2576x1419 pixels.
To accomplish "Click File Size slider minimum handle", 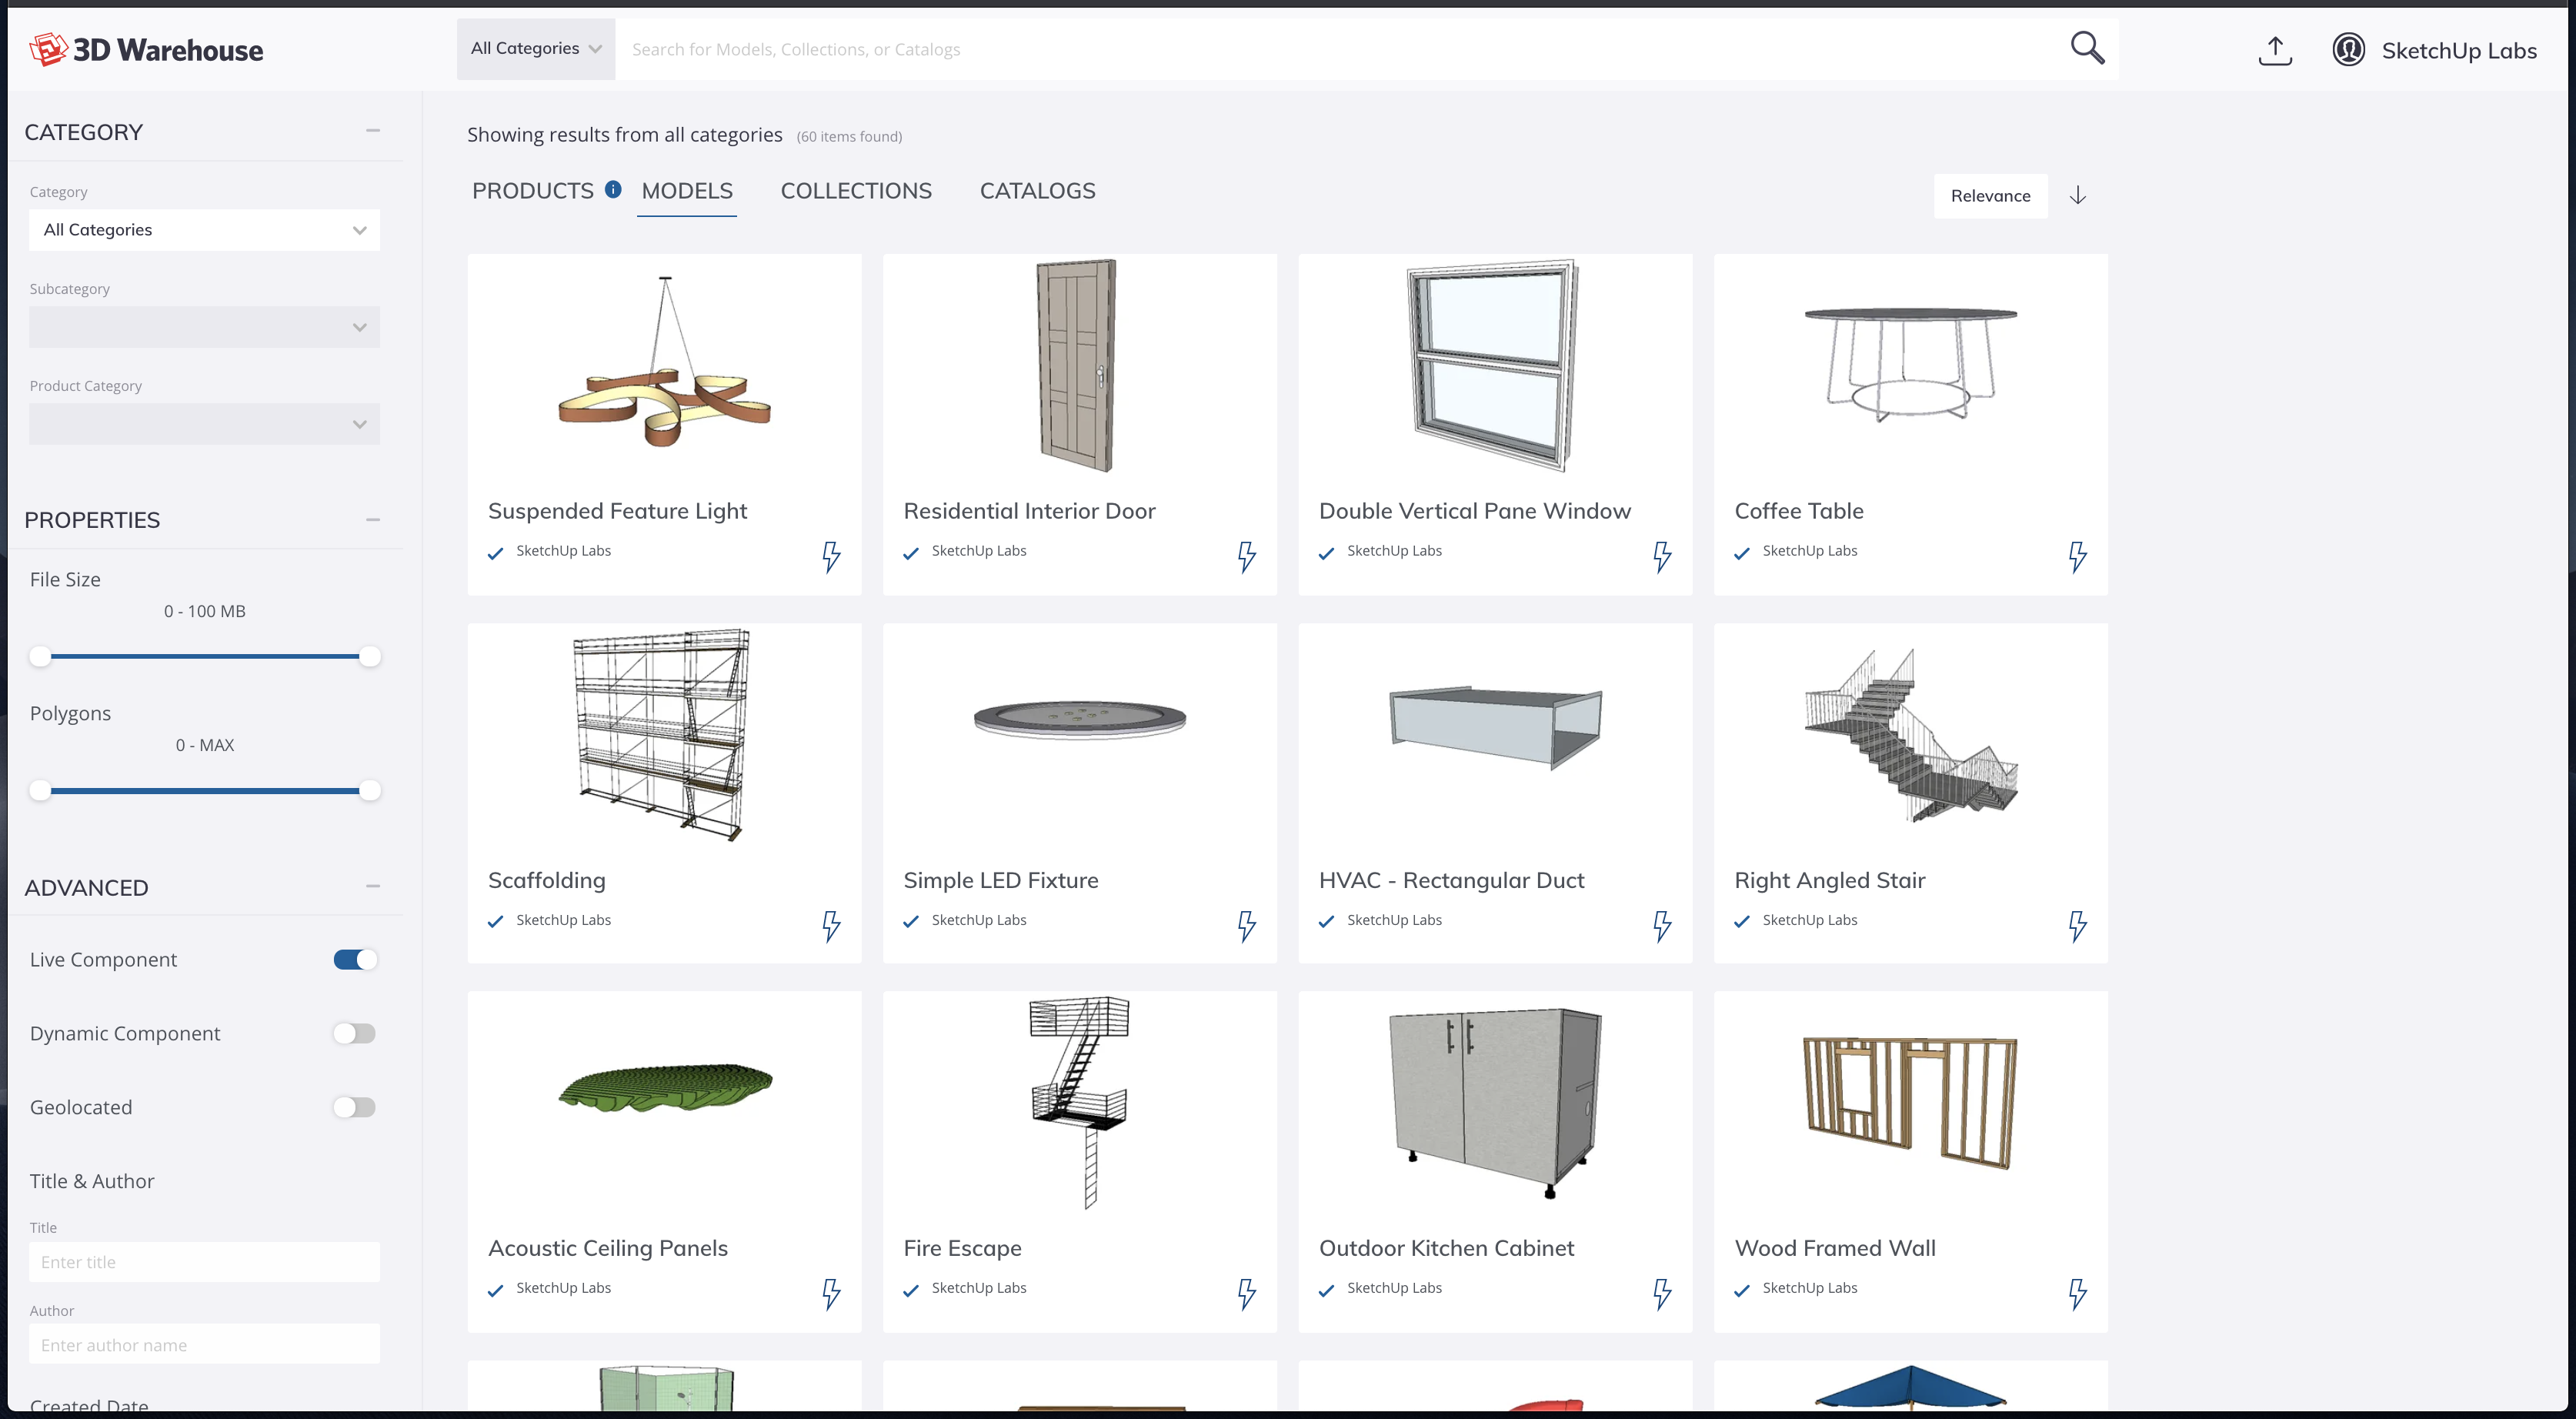I will [40, 657].
